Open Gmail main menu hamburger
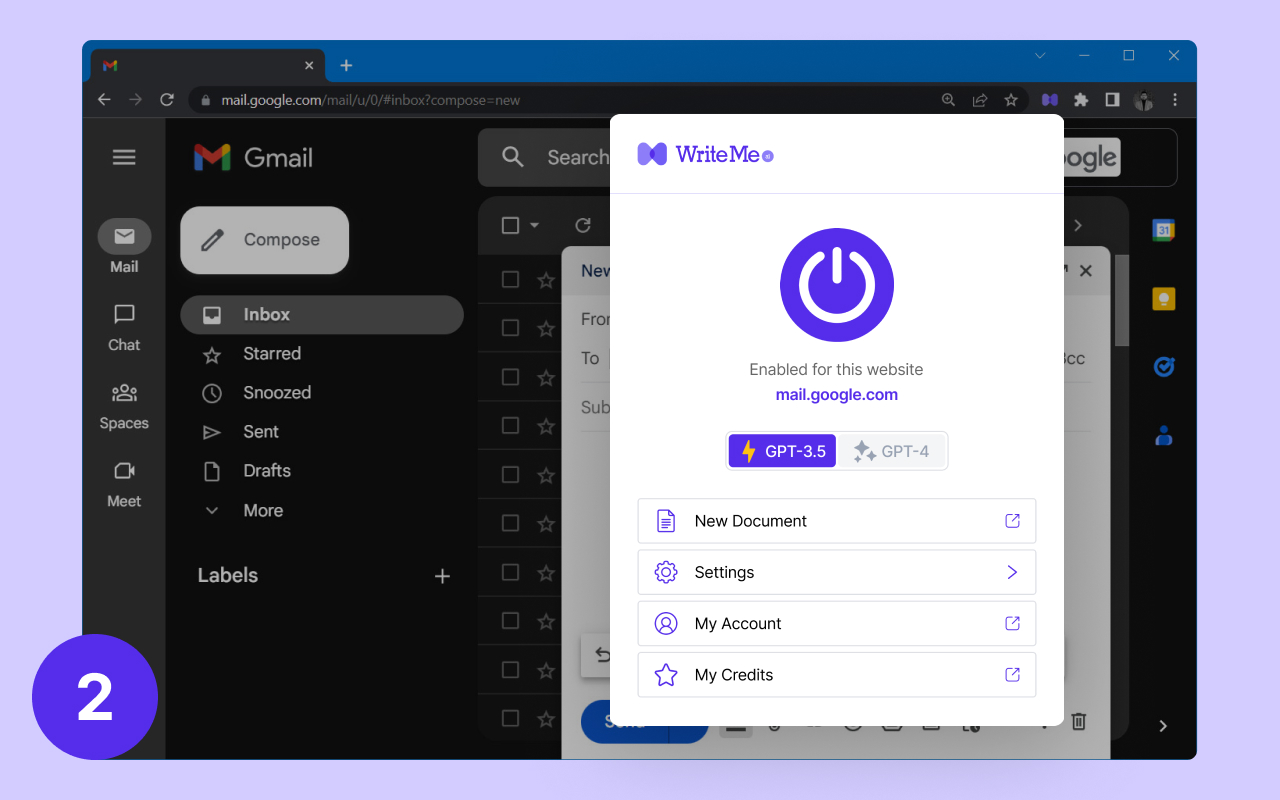The image size is (1280, 800). coord(124,157)
